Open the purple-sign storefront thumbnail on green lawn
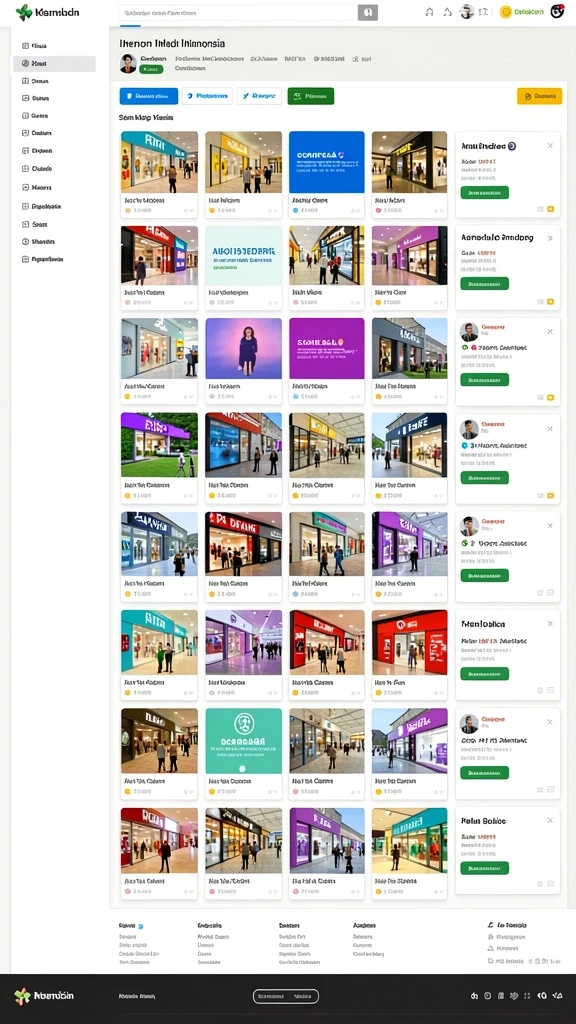The height and width of the screenshot is (1024, 576). (x=159, y=445)
